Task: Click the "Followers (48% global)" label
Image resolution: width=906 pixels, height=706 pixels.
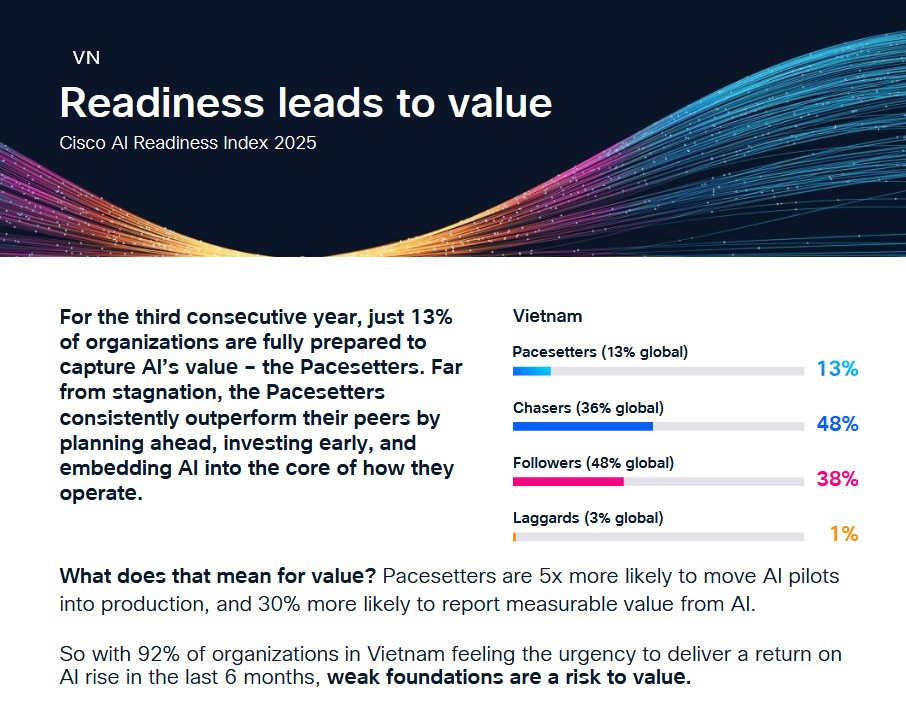Action: click(593, 463)
